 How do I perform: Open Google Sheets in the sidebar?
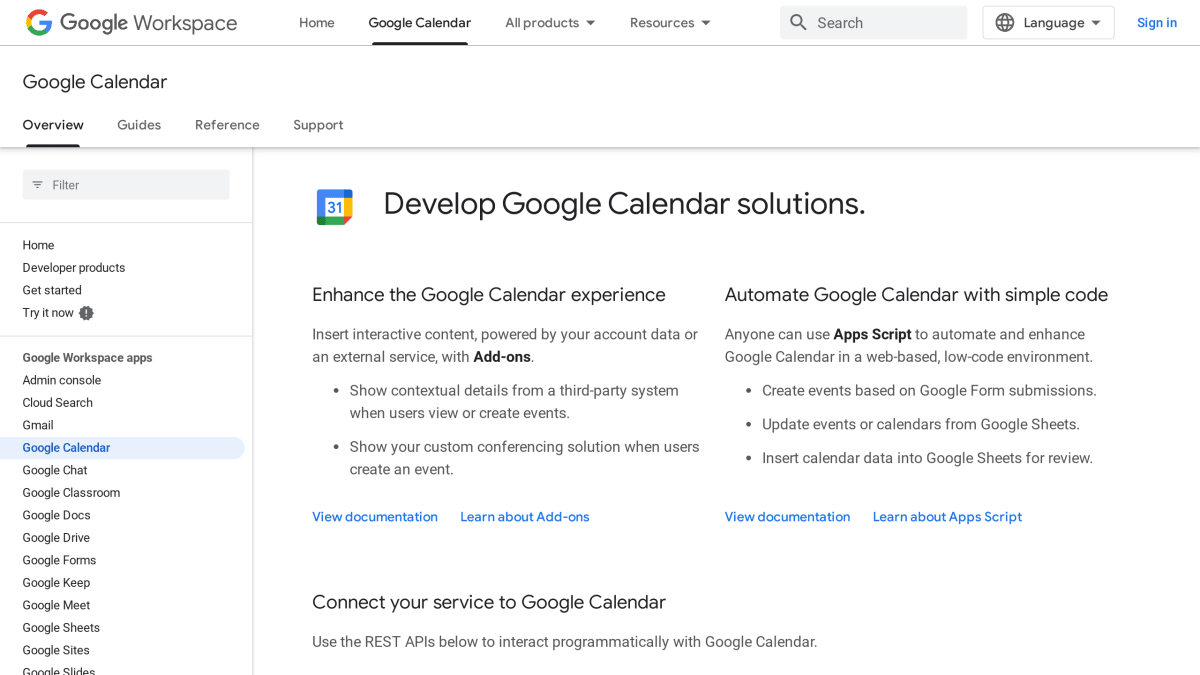tap(62, 628)
